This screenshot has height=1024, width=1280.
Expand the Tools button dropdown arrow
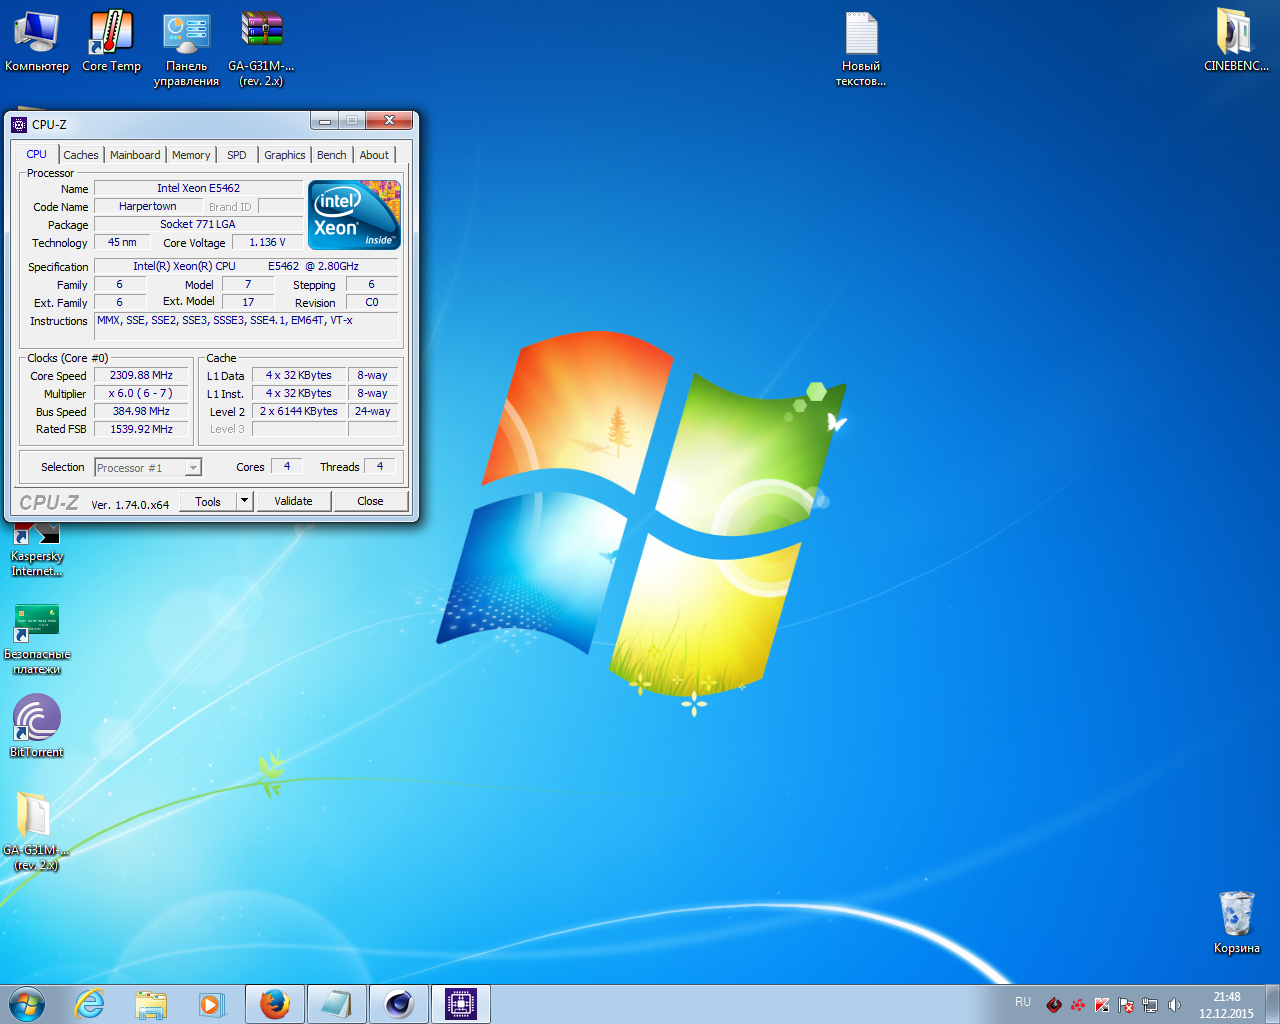pyautogui.click(x=244, y=501)
